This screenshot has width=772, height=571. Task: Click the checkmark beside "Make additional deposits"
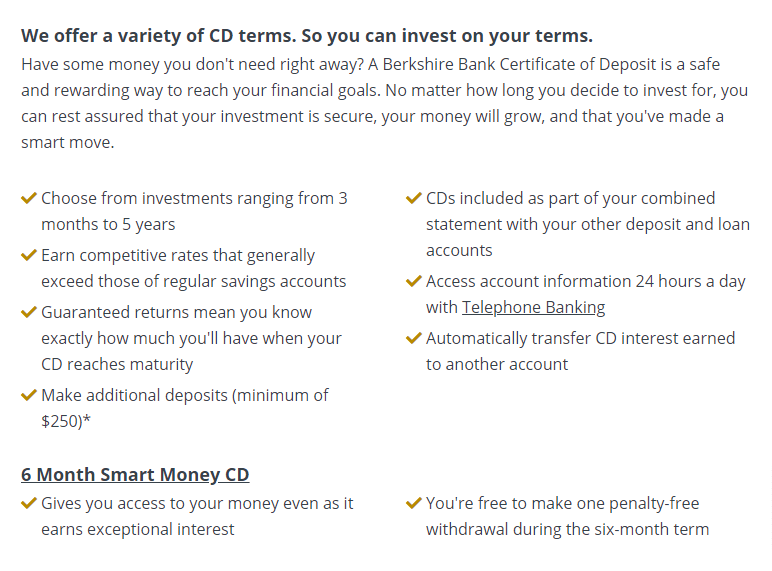29,395
